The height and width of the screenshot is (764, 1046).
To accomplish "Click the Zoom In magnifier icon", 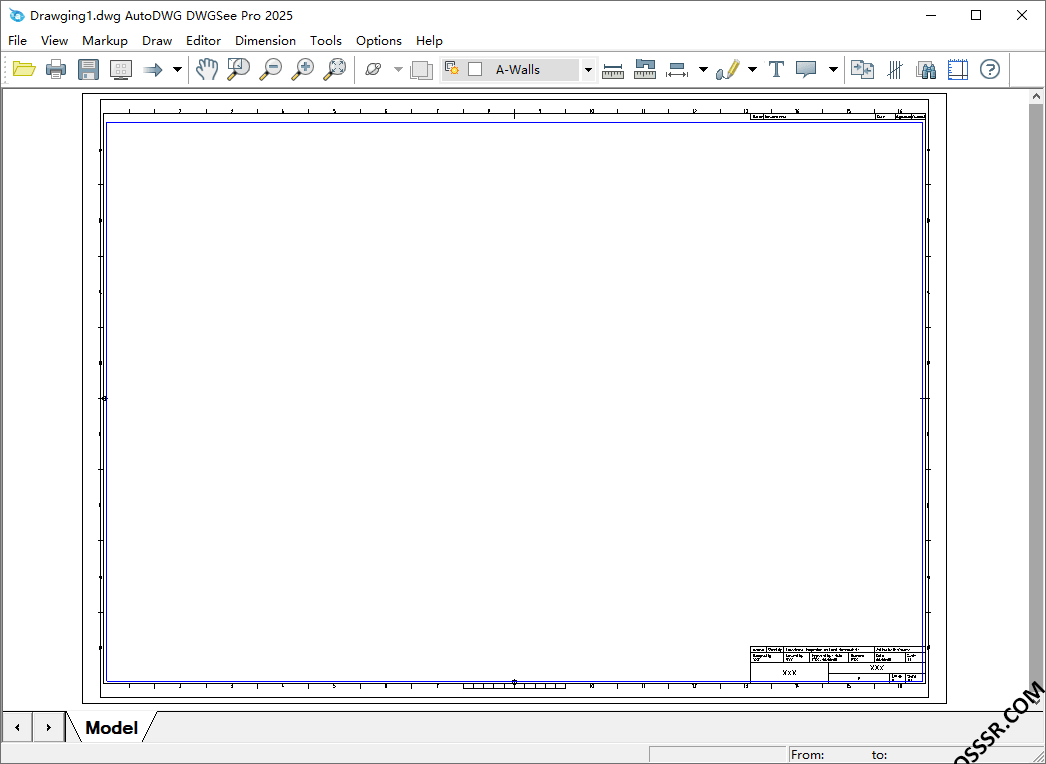I will tap(303, 69).
